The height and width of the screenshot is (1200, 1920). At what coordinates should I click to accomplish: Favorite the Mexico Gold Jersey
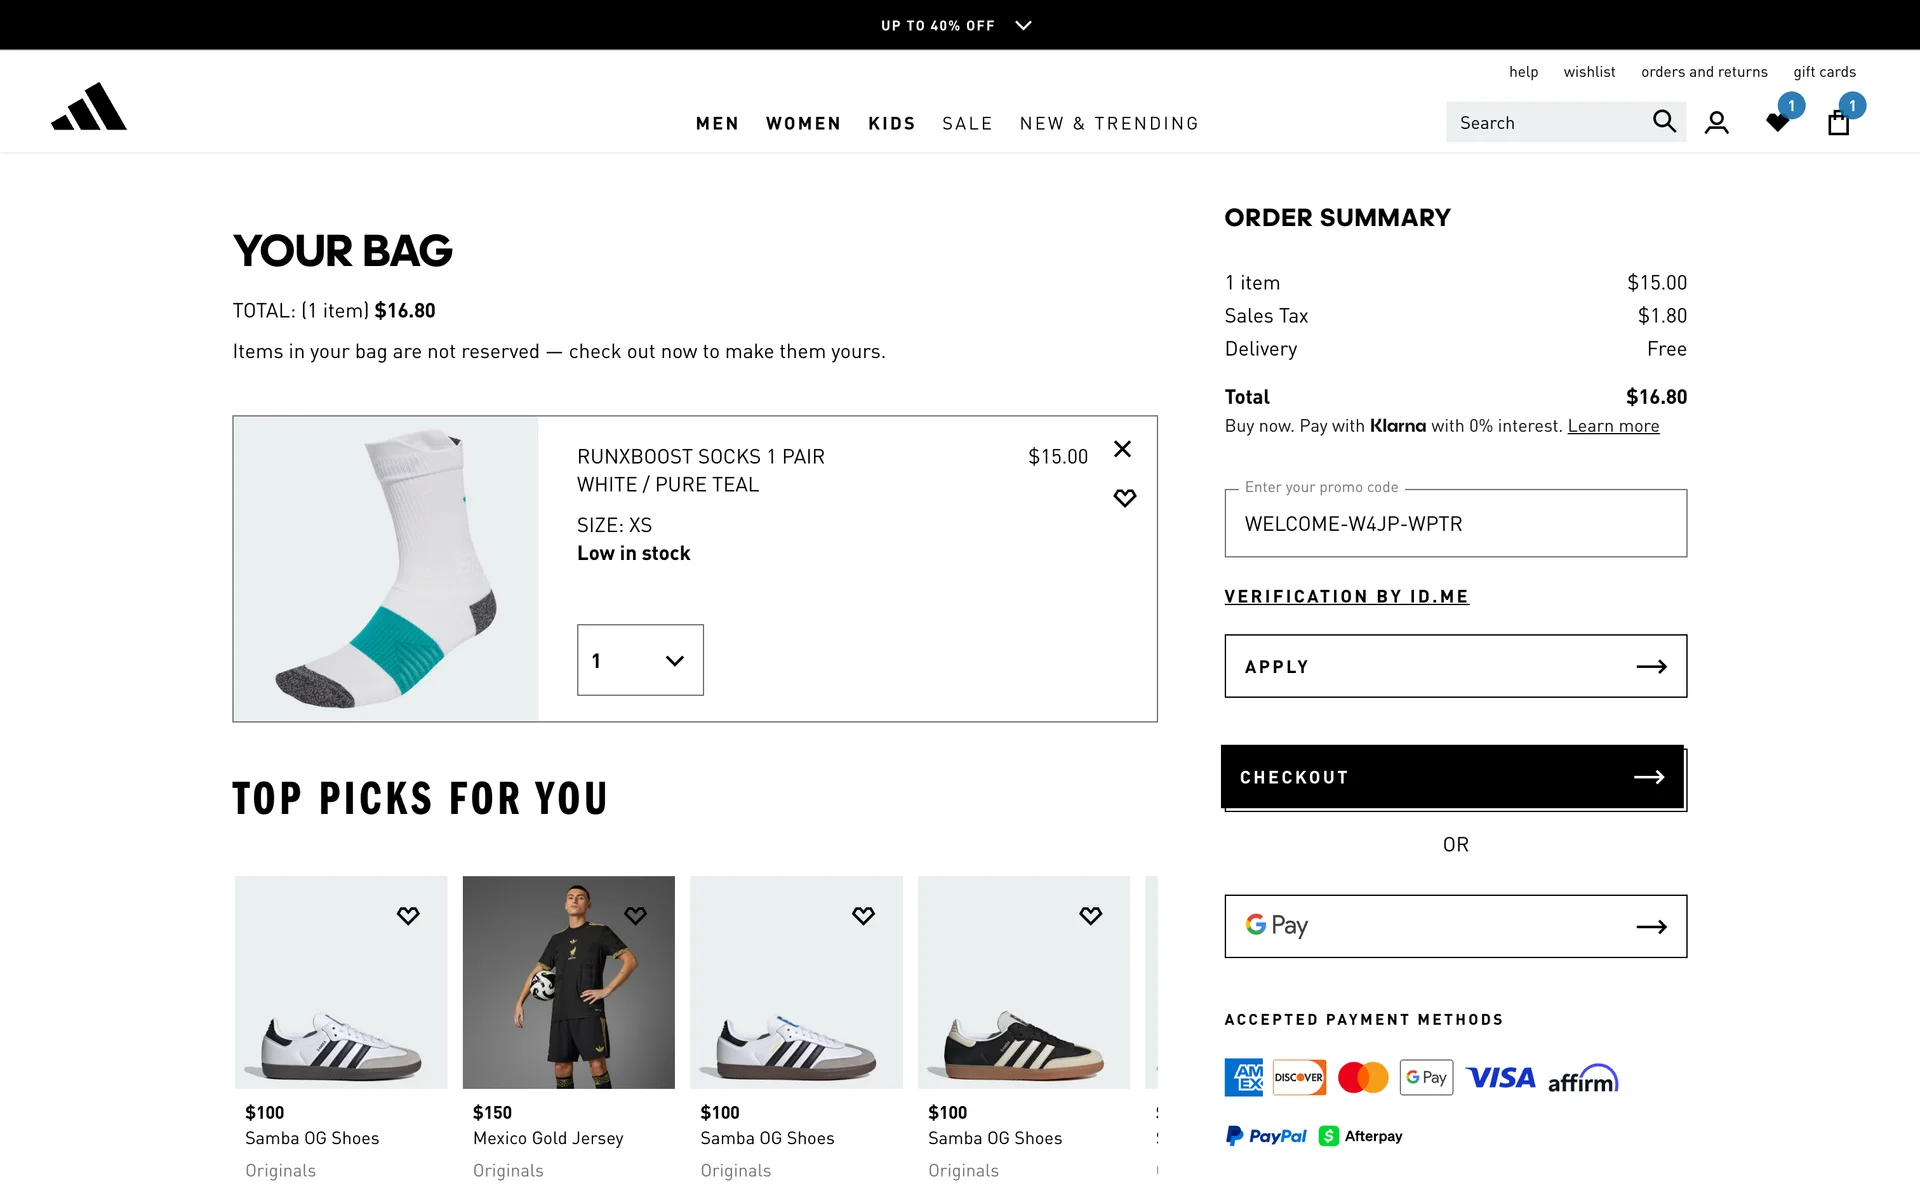[635, 915]
